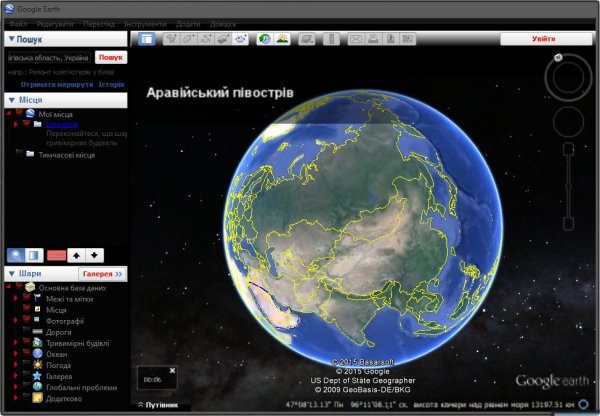Click the save image toolbar icon
This screenshot has height=416, width=600.
(390, 39)
